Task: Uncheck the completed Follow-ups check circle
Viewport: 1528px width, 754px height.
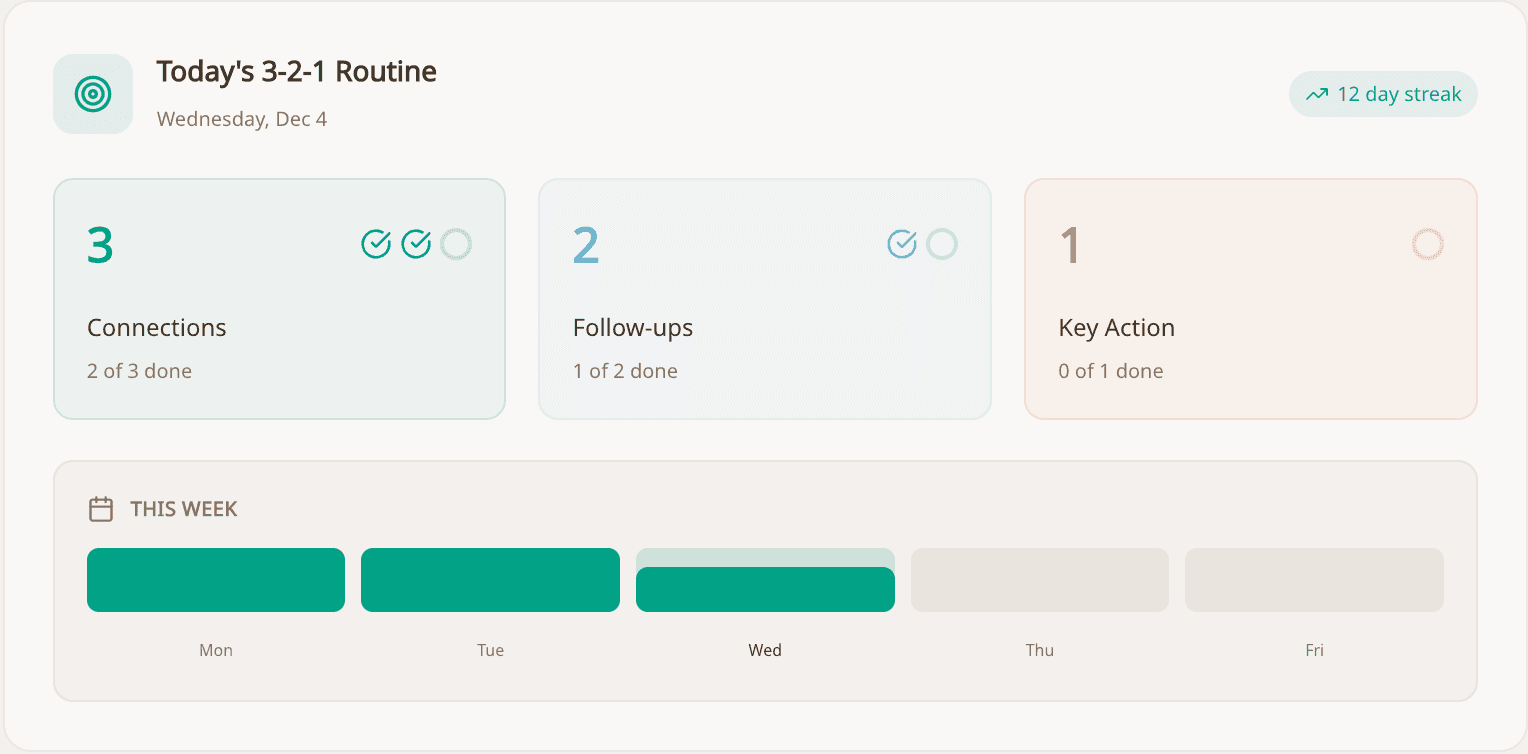Action: (x=902, y=243)
